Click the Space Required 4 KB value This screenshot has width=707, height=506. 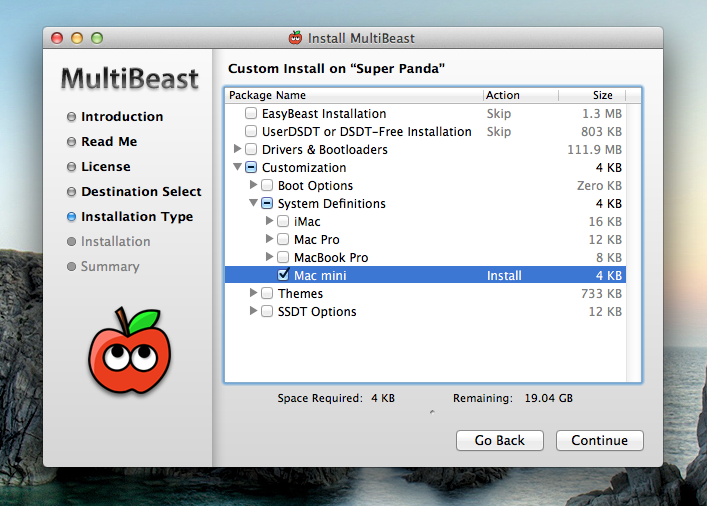pos(383,398)
